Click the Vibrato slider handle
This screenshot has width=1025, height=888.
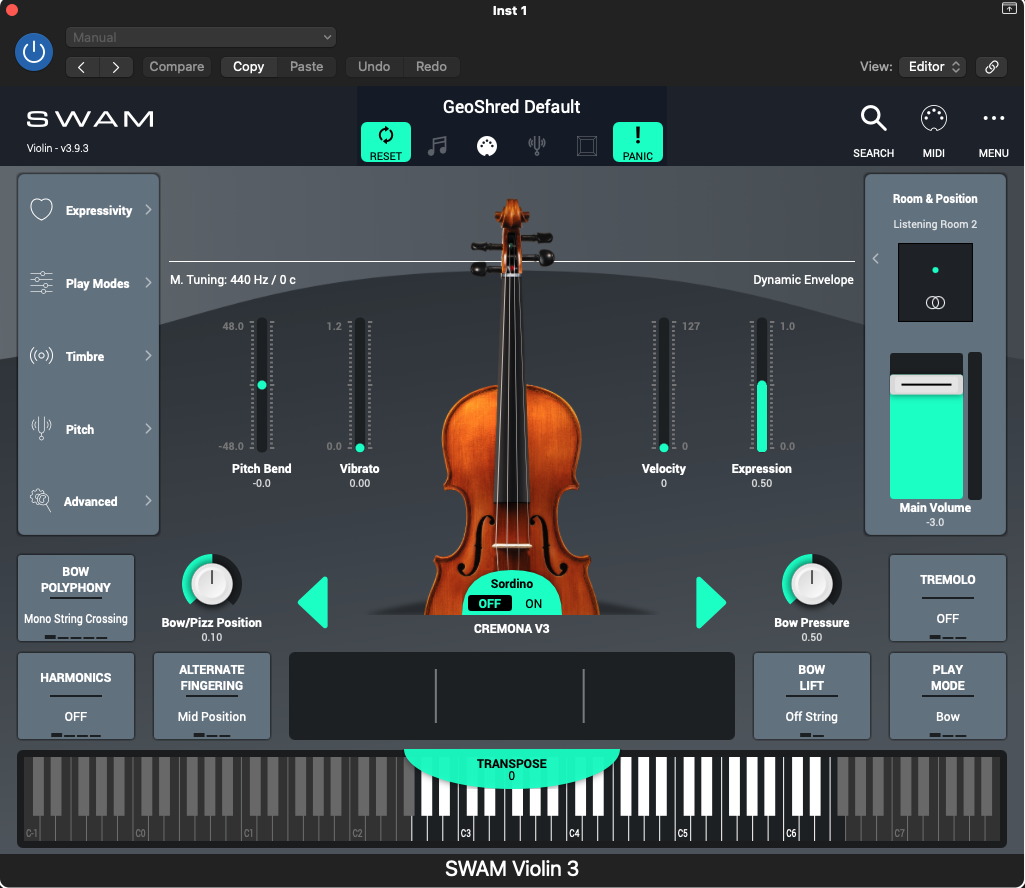coord(360,448)
